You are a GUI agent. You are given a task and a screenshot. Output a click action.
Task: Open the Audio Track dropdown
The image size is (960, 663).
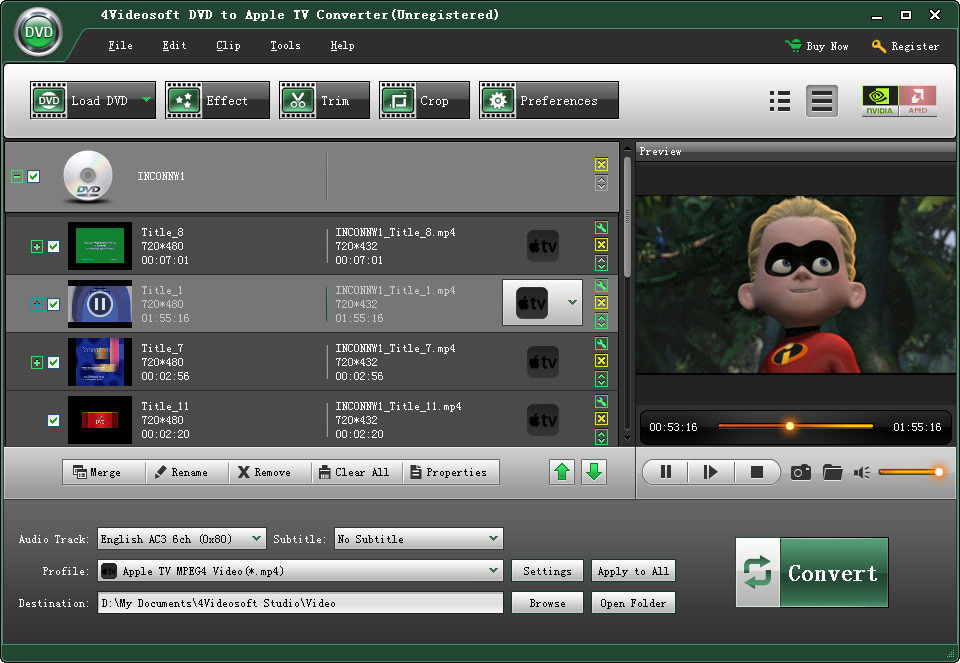(x=181, y=539)
